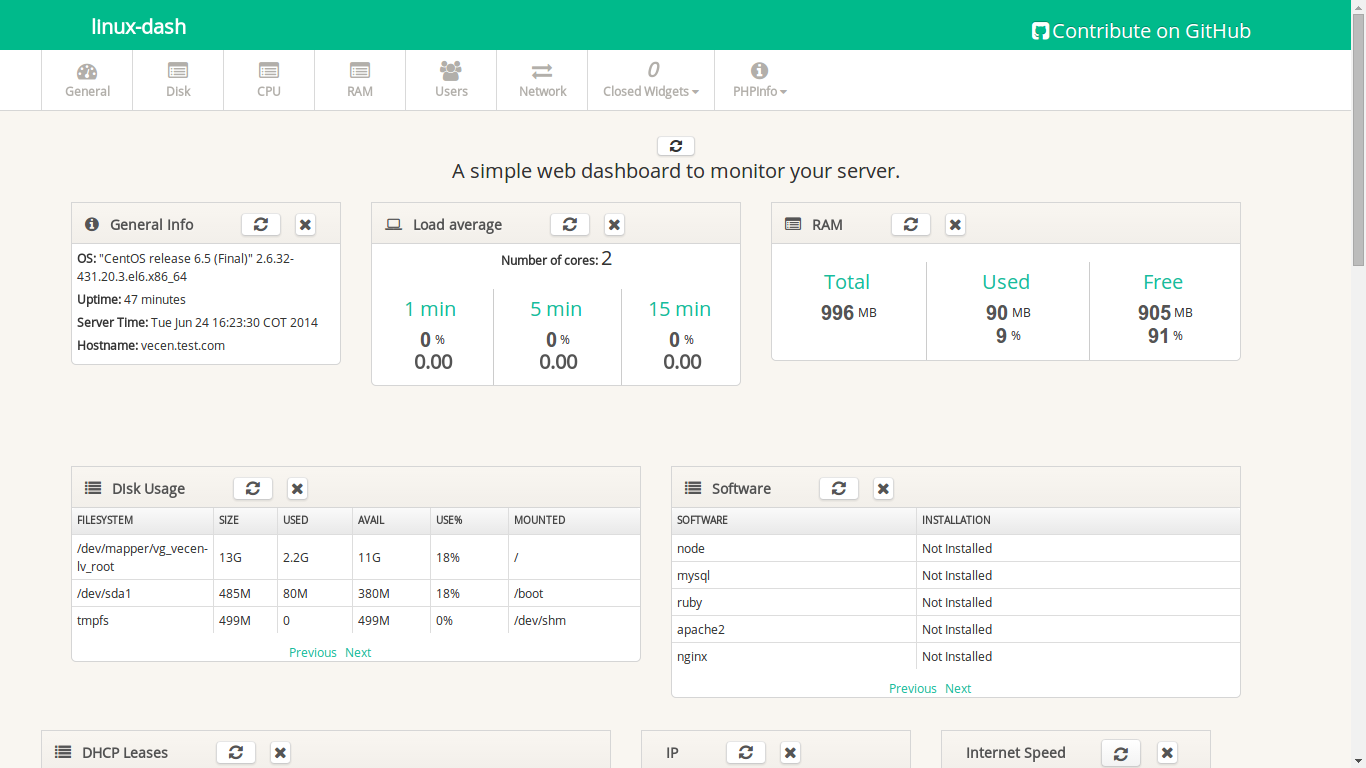Viewport: 1366px width, 768px height.
Task: Expand the PHPInfo dropdown menu
Action: [x=758, y=79]
